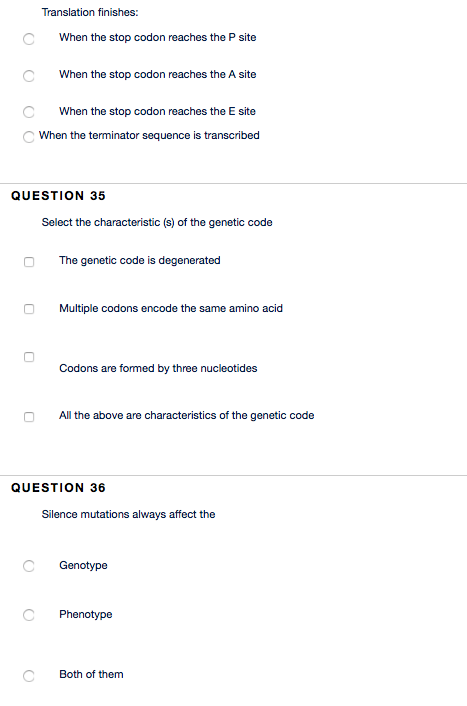Click the QUESTION 36 heading
This screenshot has width=467, height=706.
(x=58, y=488)
